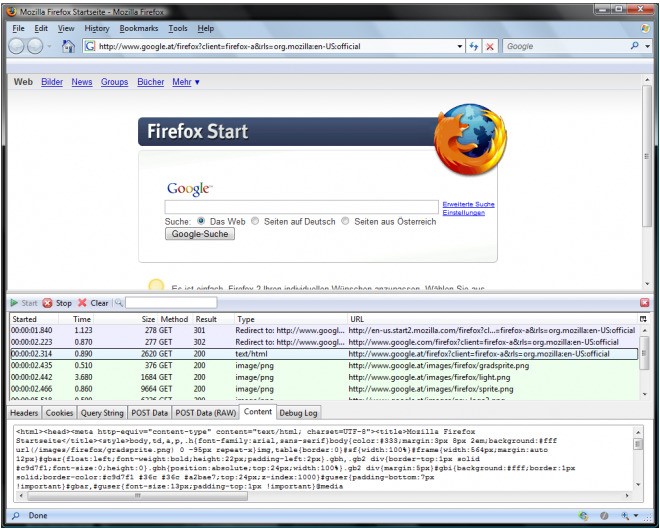This screenshot has width=660, height=529.
Task: Click the search magnifier icon in search box
Action: (x=634, y=46)
